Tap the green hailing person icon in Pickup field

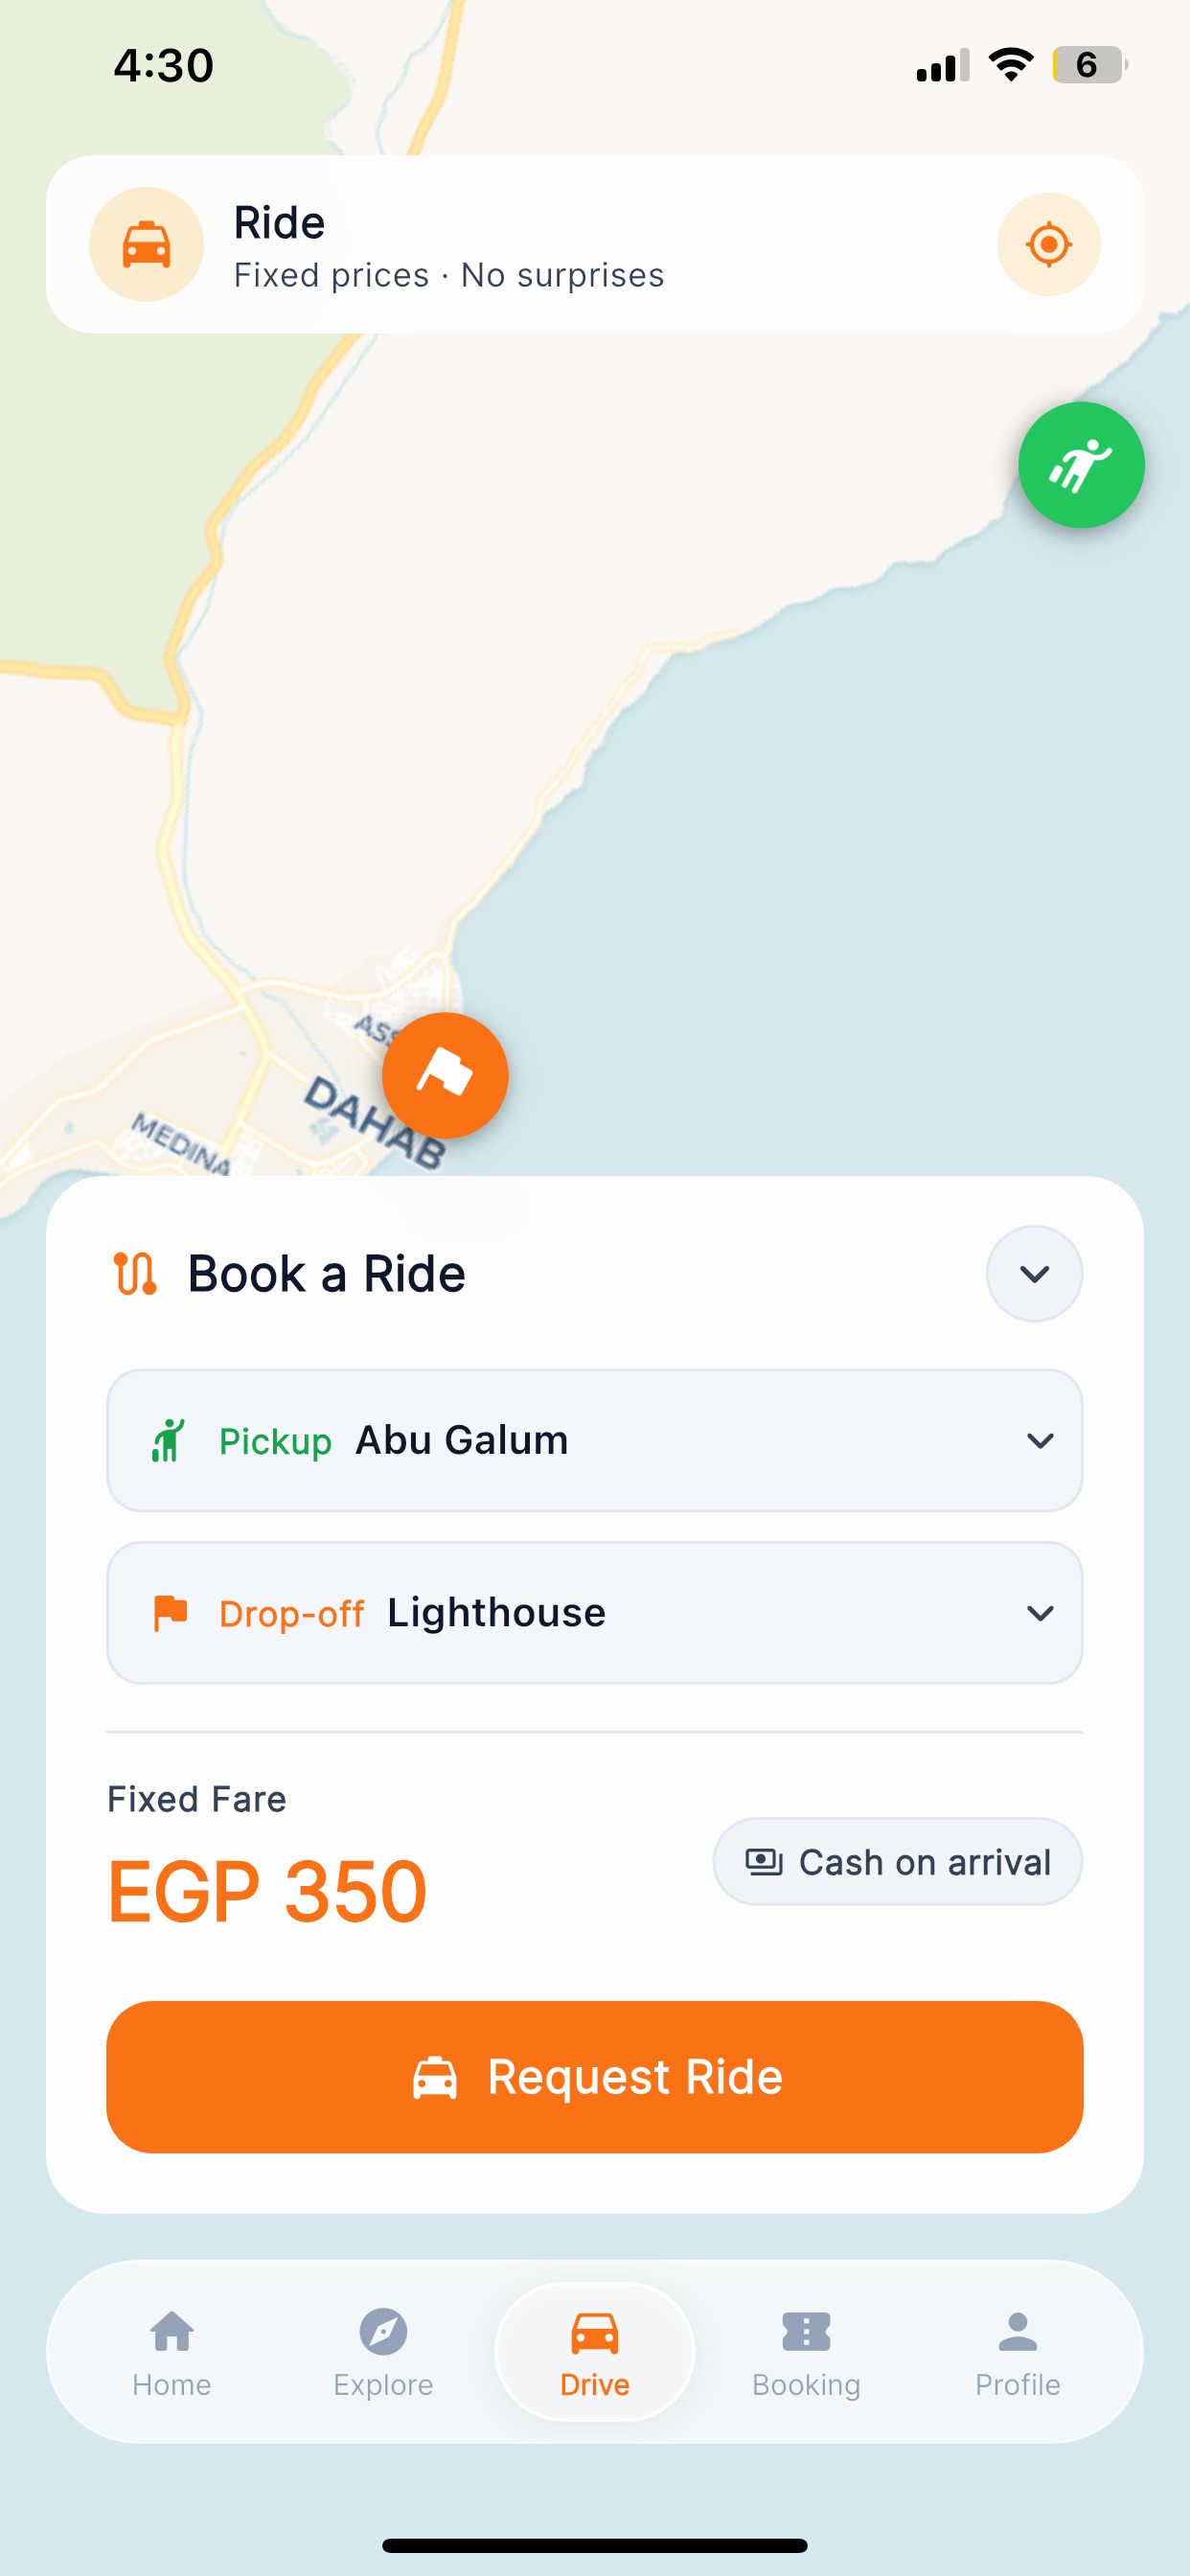pyautogui.click(x=168, y=1440)
